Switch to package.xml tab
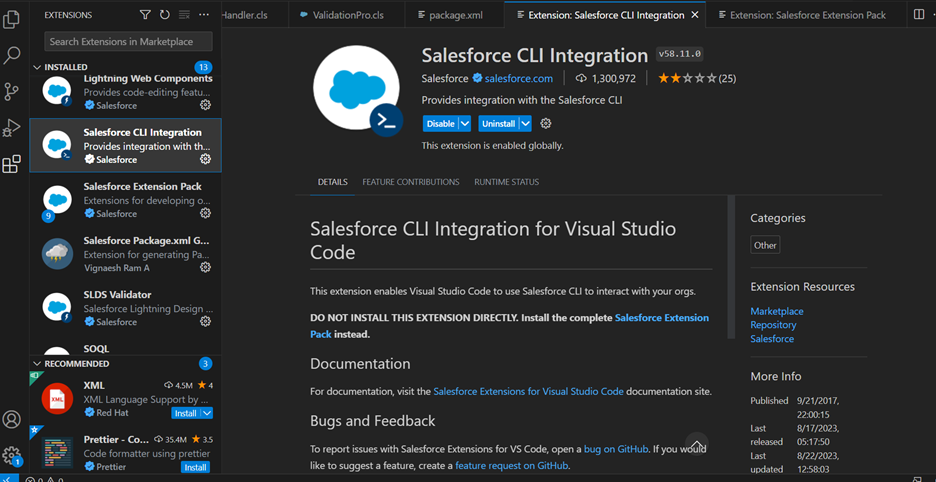The width and height of the screenshot is (936, 482). 454,15
